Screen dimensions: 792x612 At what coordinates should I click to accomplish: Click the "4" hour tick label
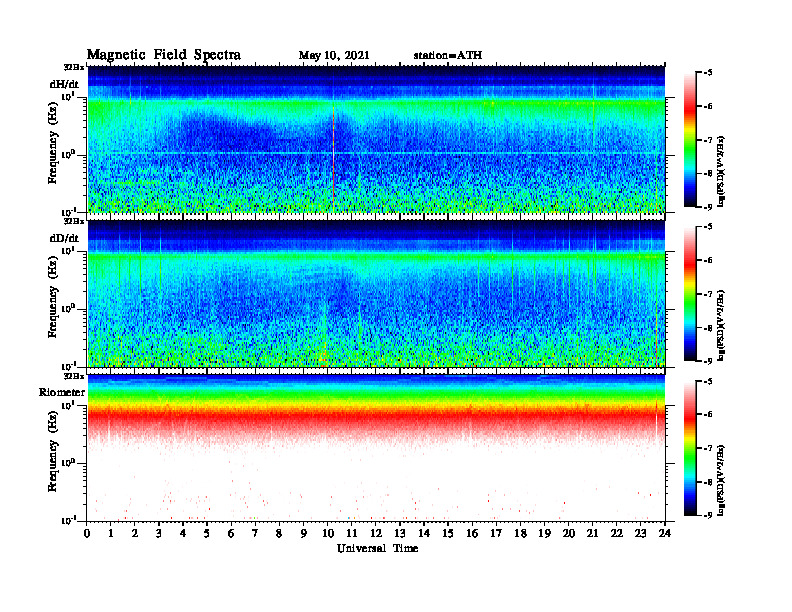pyautogui.click(x=183, y=533)
